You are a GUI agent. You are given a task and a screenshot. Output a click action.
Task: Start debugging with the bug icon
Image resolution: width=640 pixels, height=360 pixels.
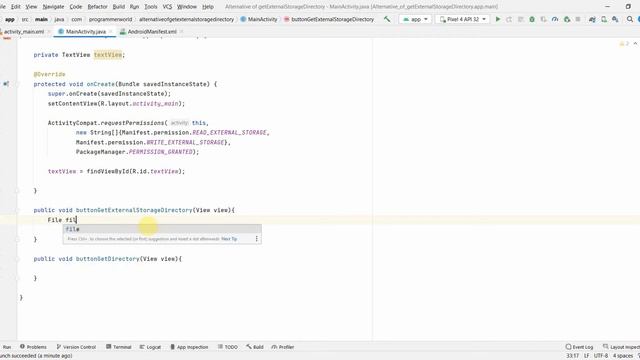[532, 19]
